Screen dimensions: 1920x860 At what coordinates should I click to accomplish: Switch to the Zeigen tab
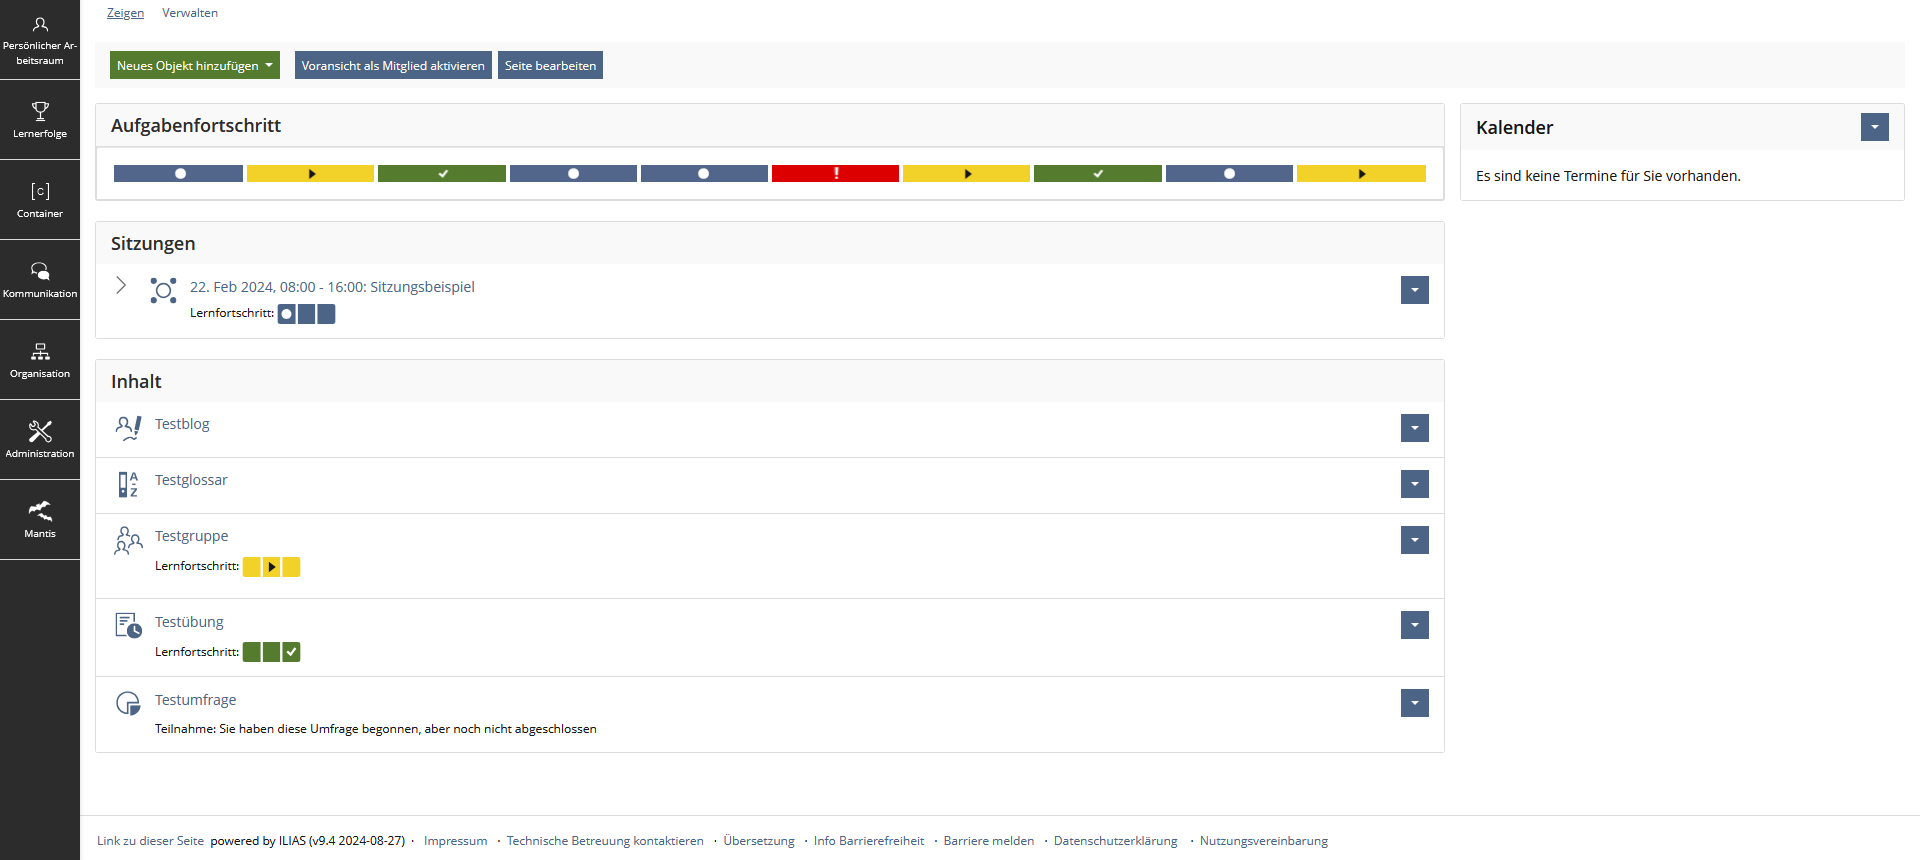point(125,13)
